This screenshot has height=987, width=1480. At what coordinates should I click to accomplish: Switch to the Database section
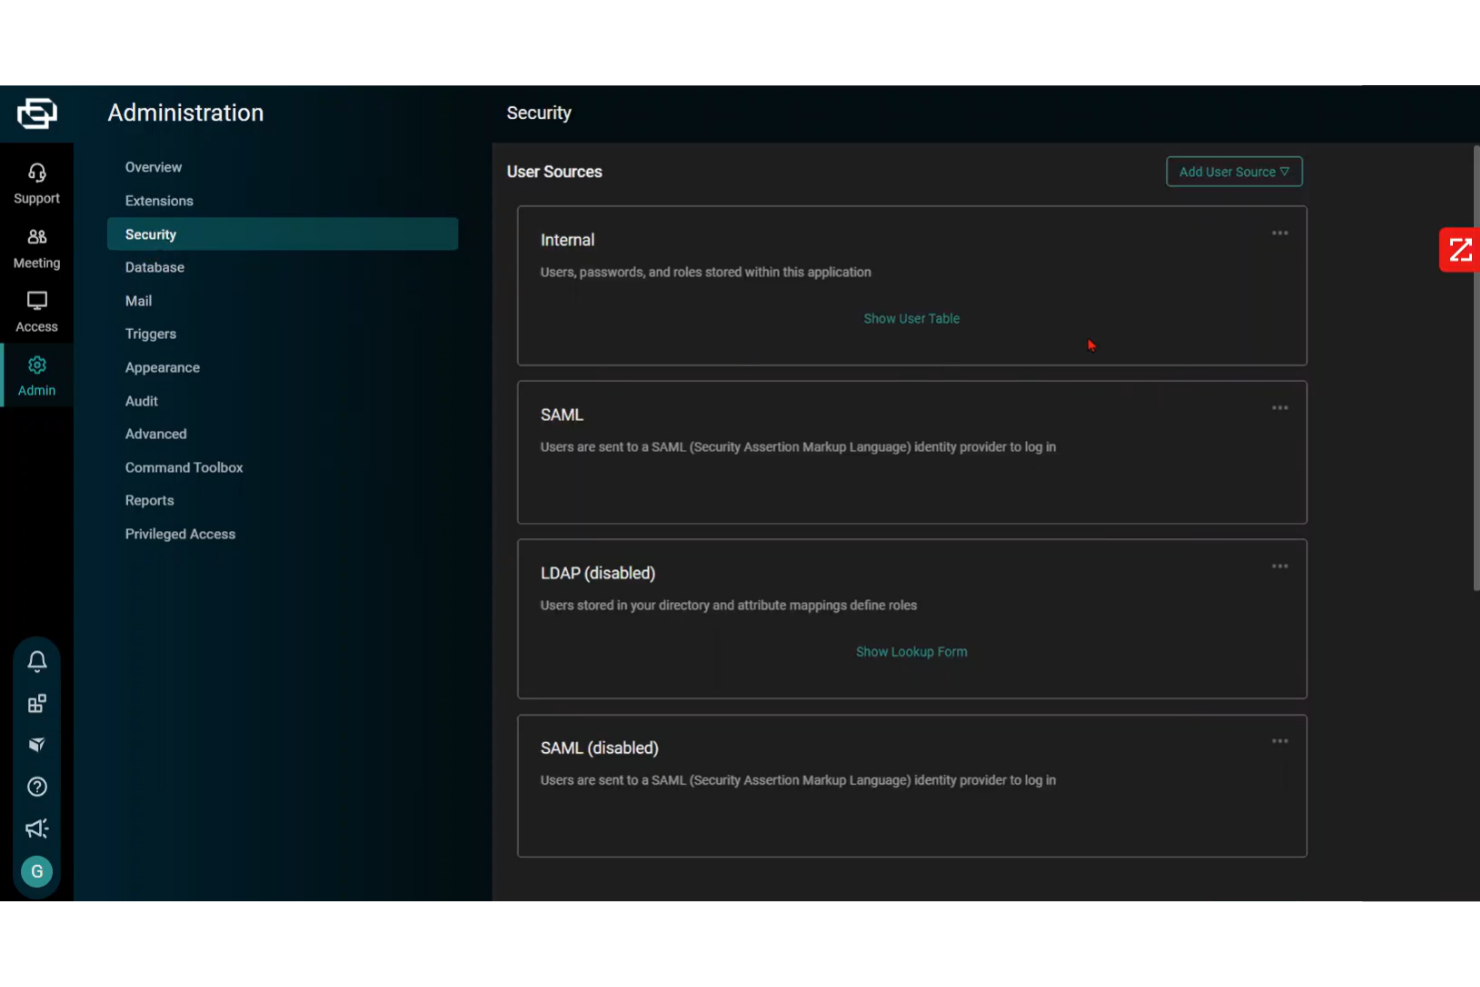click(154, 267)
